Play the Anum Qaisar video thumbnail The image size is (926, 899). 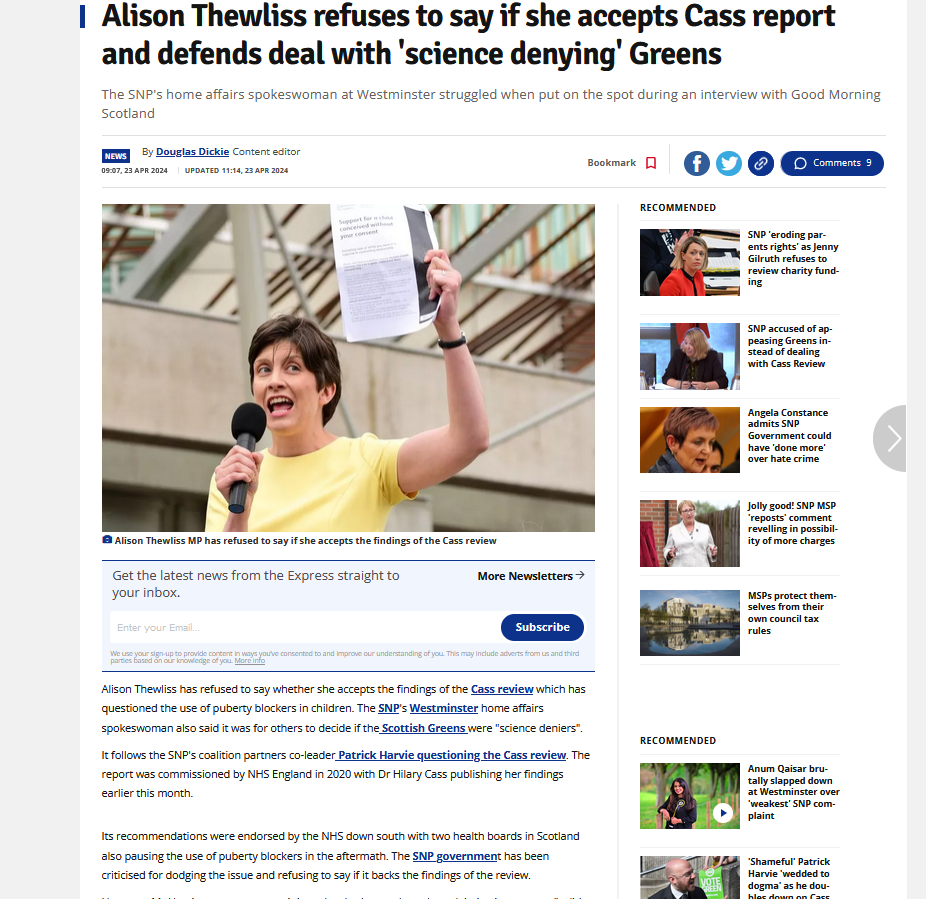coord(690,796)
